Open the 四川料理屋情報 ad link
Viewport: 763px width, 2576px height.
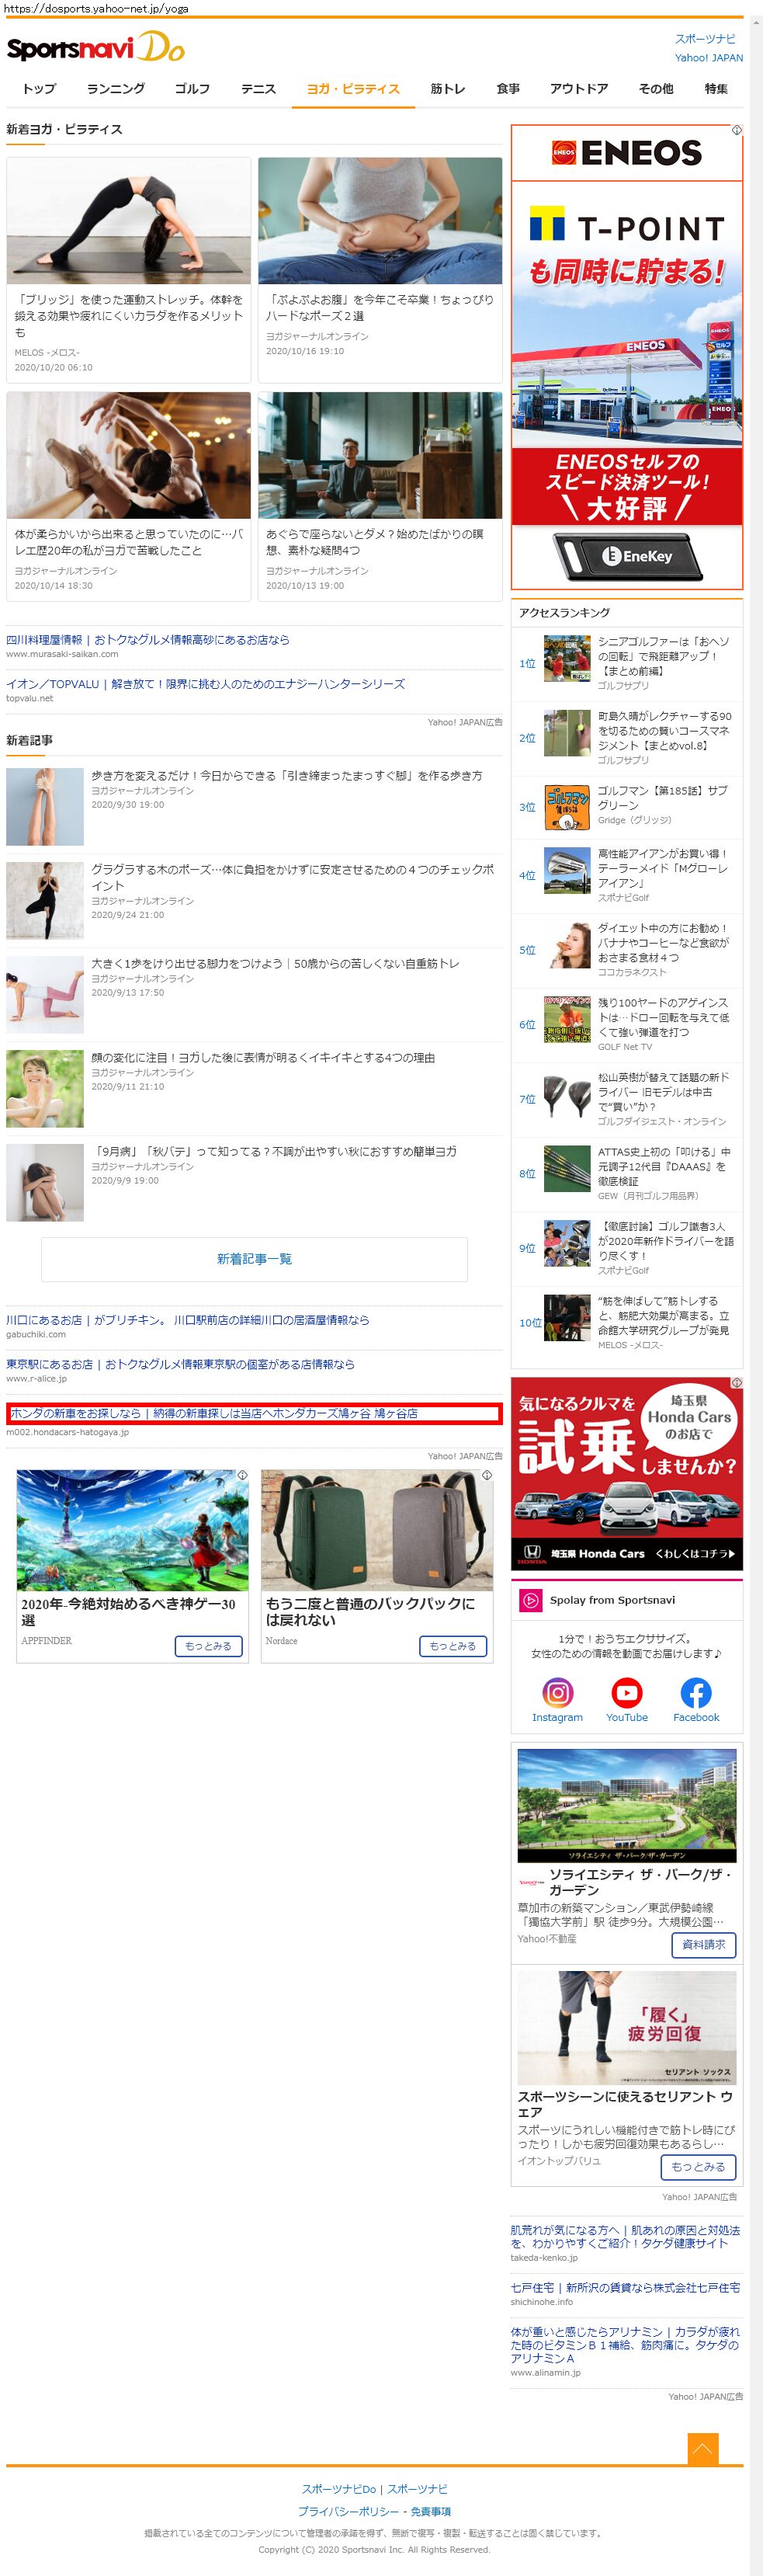point(148,640)
